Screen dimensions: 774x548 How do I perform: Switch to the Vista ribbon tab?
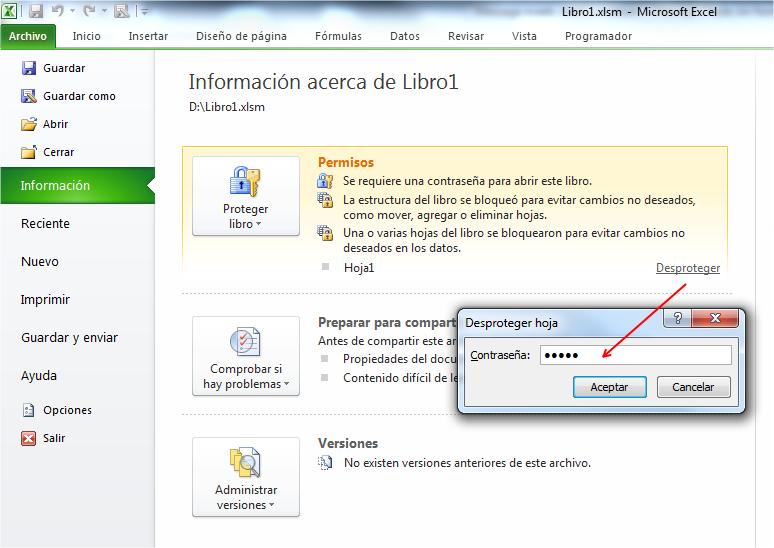524,36
